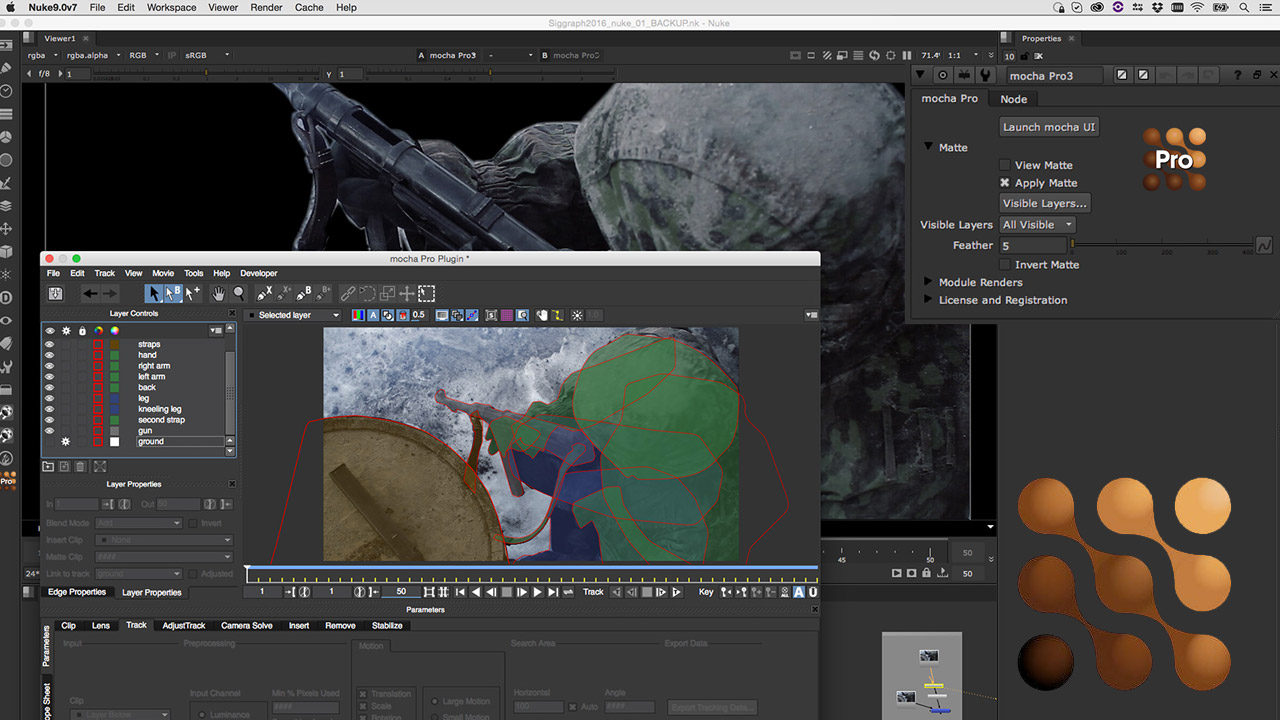Collapse node panel with the top-left triangle
1280x720 pixels.
[920, 75]
